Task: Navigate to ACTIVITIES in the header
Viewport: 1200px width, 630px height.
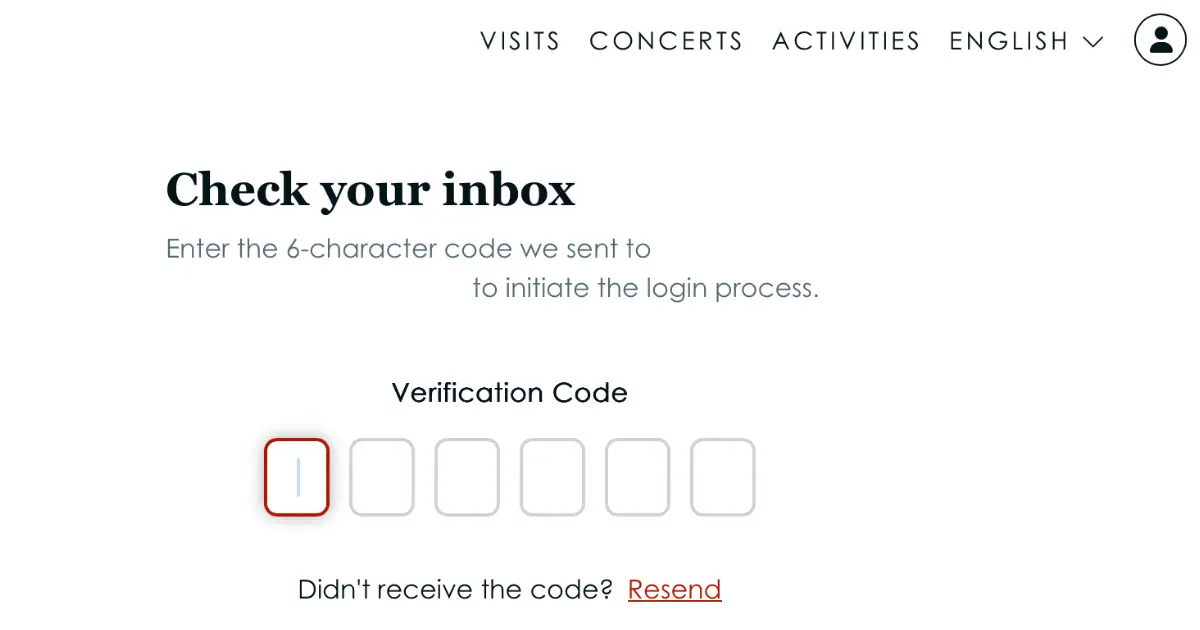Action: coord(846,41)
